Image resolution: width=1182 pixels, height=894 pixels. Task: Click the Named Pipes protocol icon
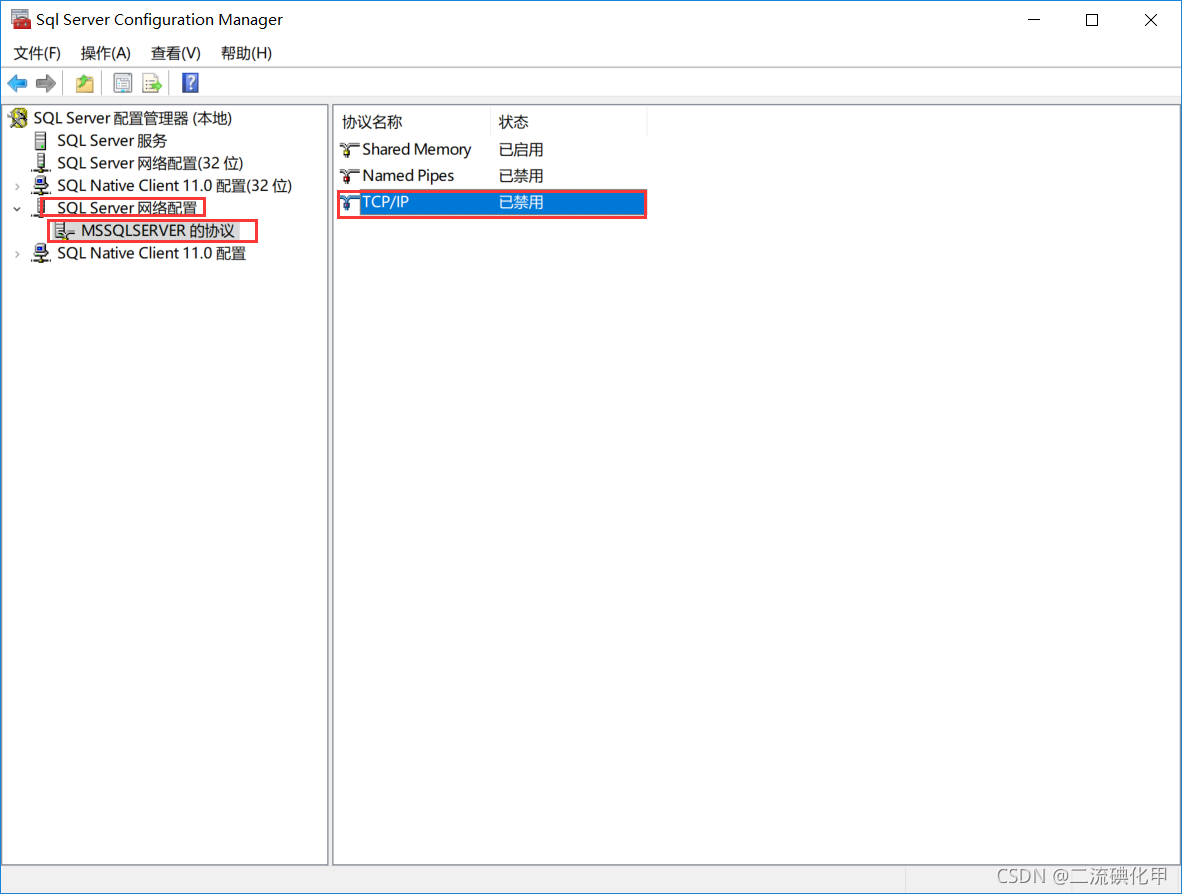(349, 176)
